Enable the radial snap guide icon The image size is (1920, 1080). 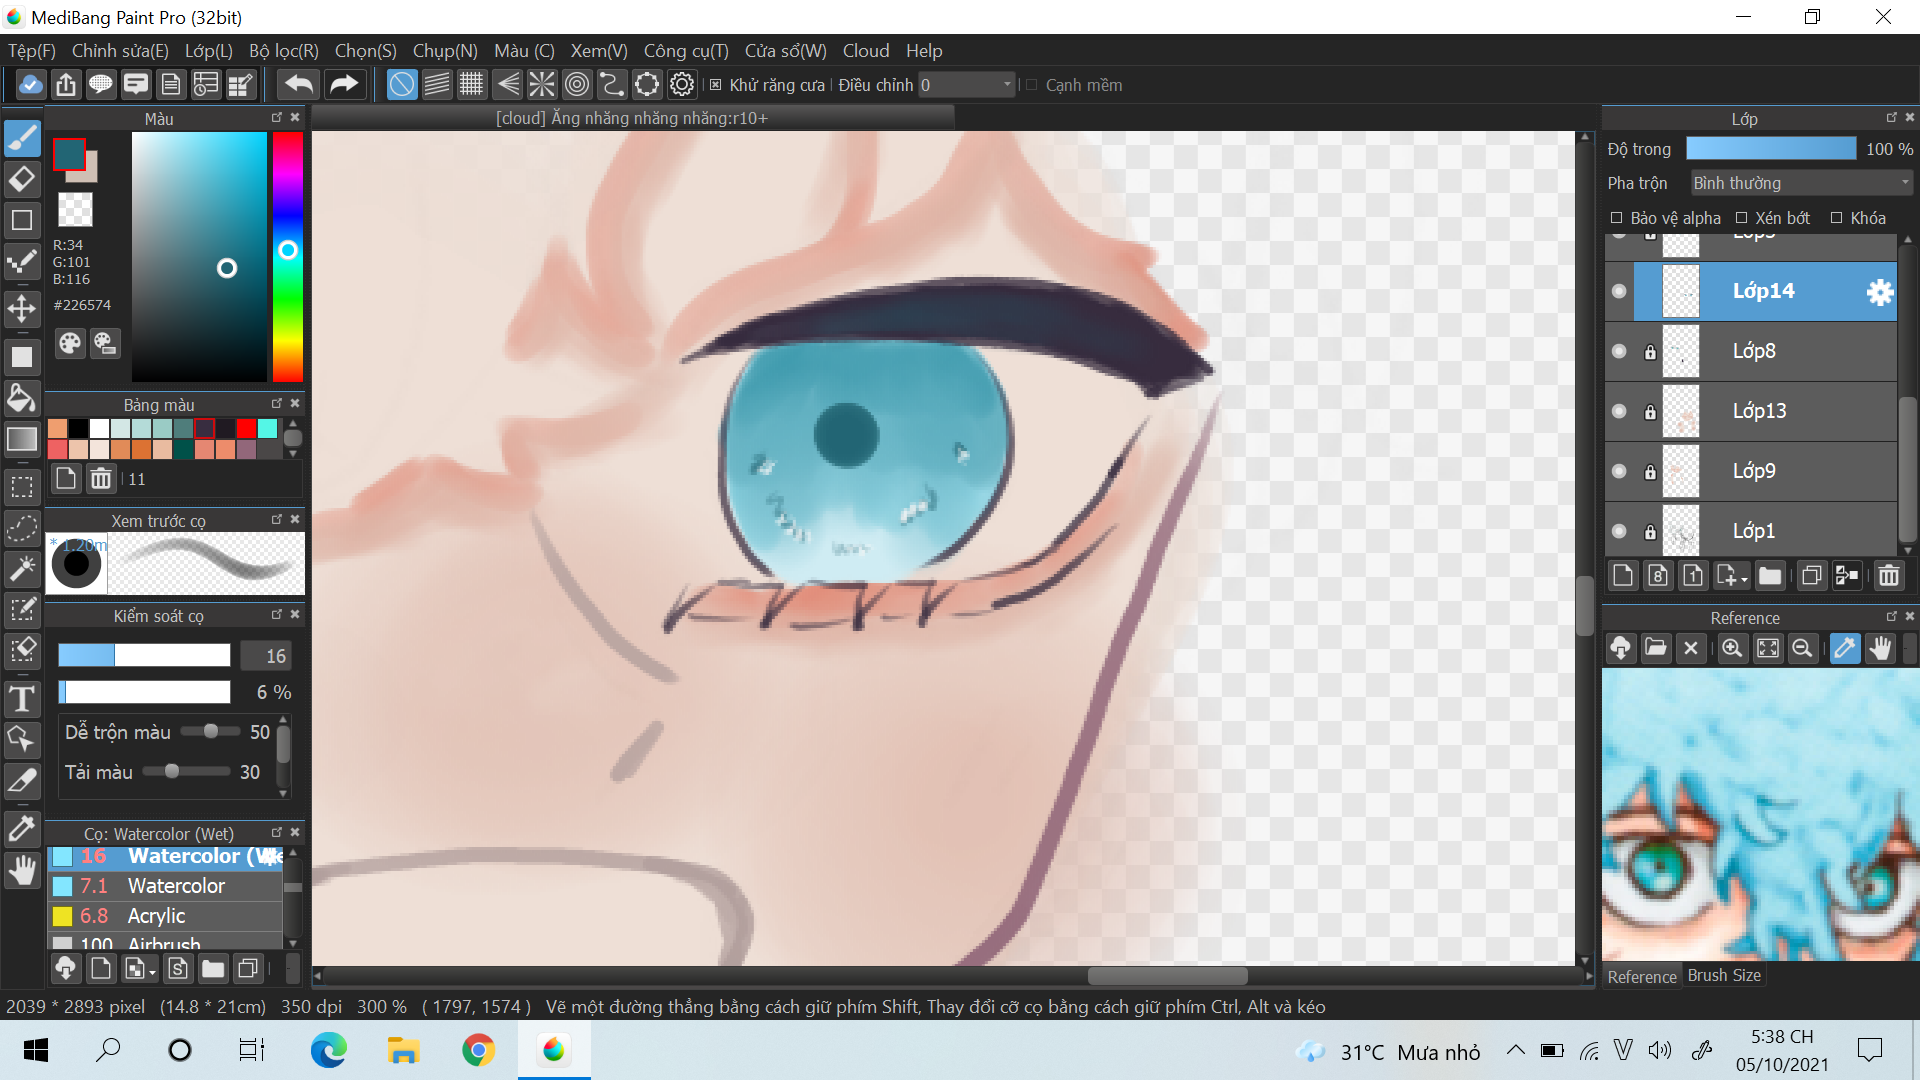[542, 85]
